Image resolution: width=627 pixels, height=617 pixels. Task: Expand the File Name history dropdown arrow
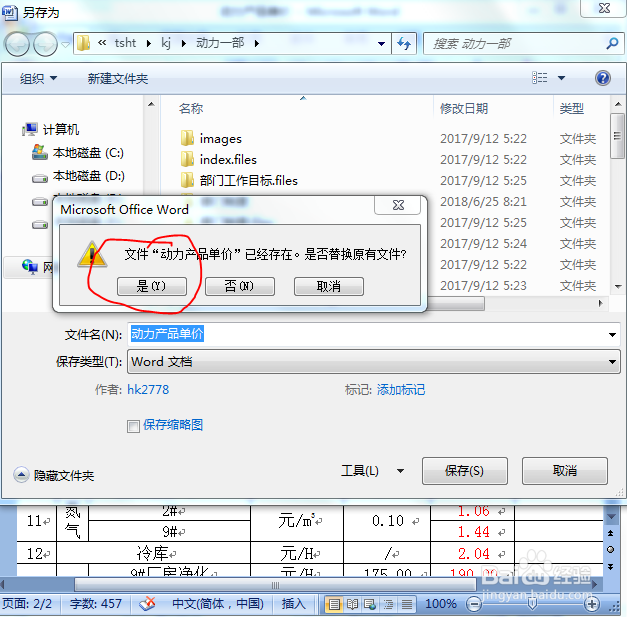coord(612,334)
